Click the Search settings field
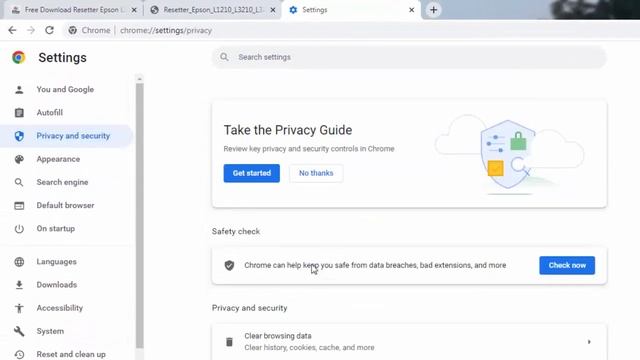Screen dimensions: 640x360 click(x=409, y=57)
